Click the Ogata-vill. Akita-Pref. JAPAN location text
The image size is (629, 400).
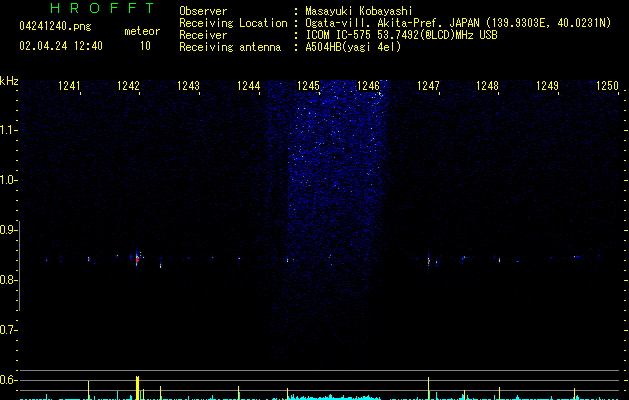[x=458, y=23]
